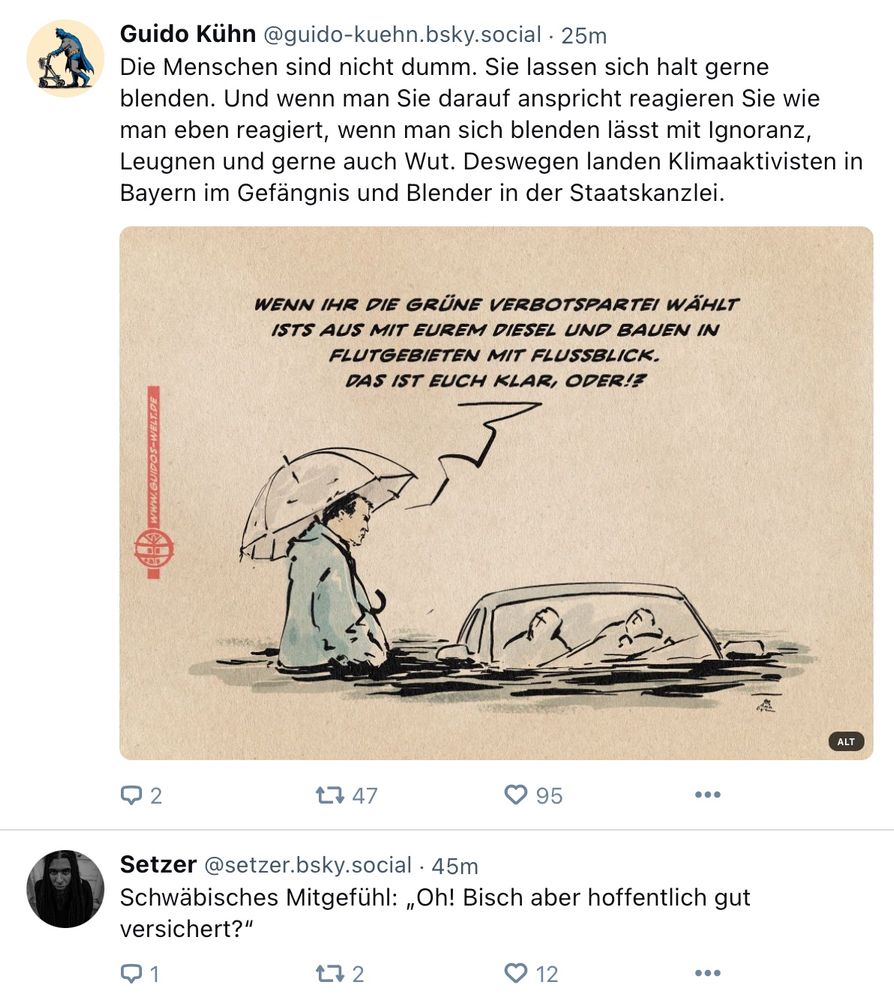The height and width of the screenshot is (1000, 894).
Task: Like Guido Kühn's post with the heart icon
Action: 515,795
